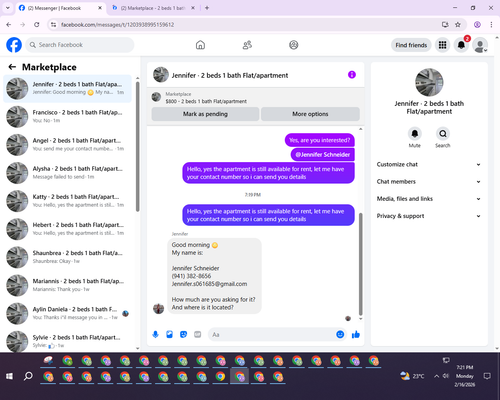Image resolution: width=500 pixels, height=400 pixels.
Task: Choose a GIF icon in the composer
Action: (x=198, y=334)
